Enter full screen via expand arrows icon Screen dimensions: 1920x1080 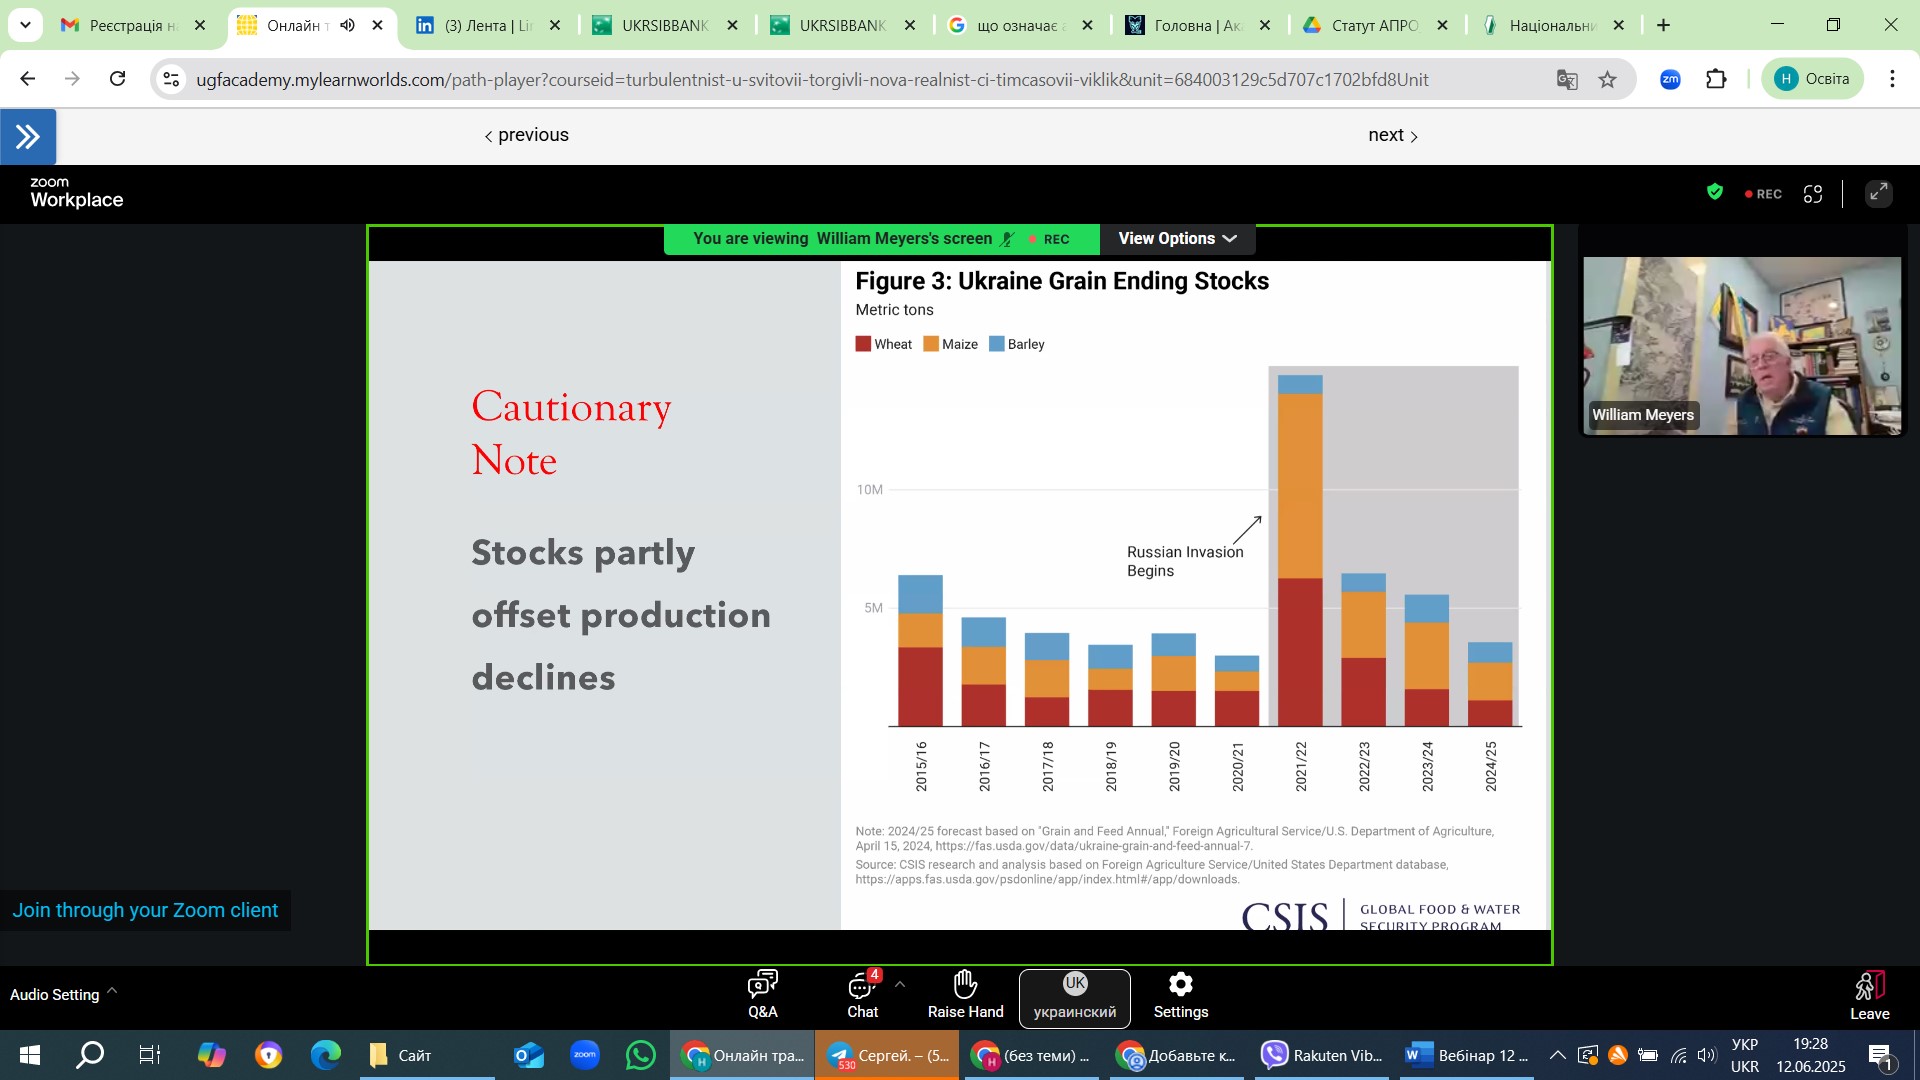click(x=1879, y=194)
